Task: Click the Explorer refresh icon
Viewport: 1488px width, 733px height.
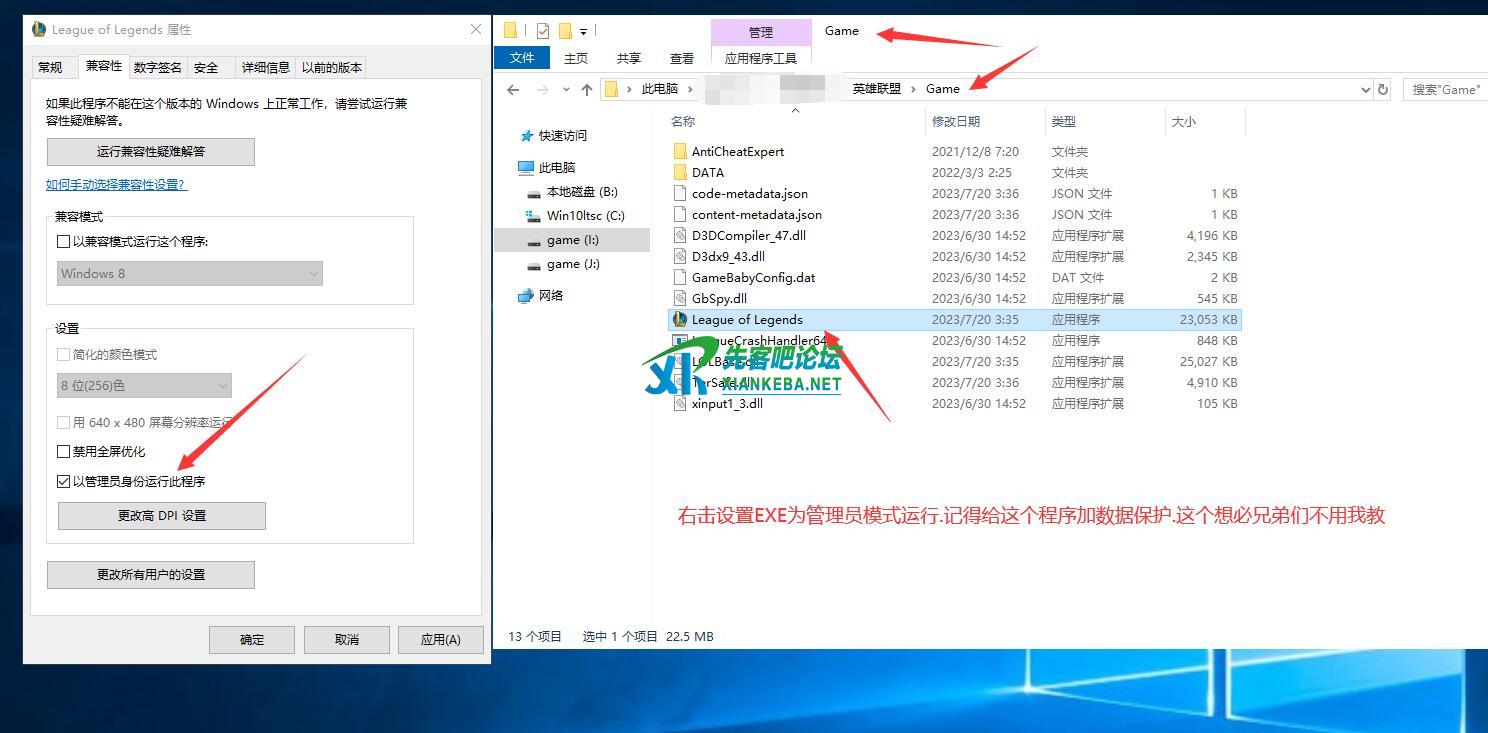Action: pyautogui.click(x=1383, y=89)
